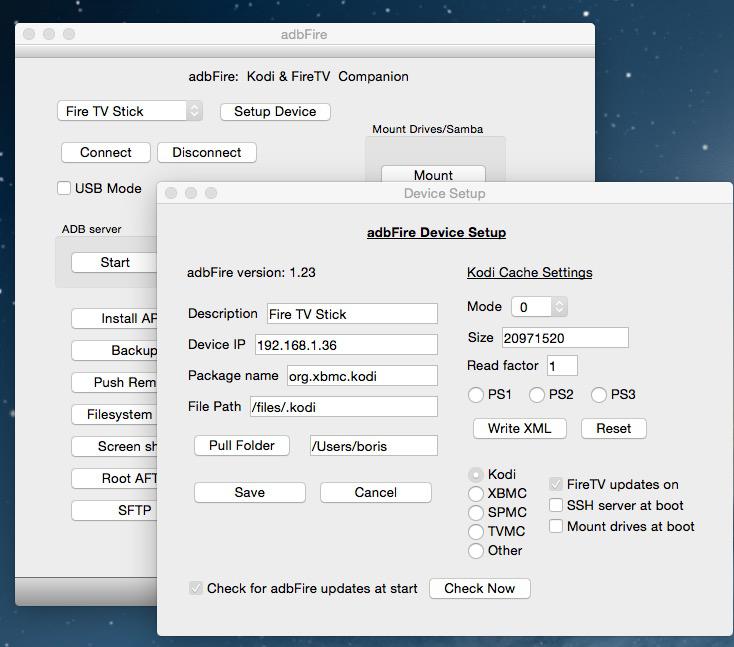Image resolution: width=734 pixels, height=647 pixels.
Task: Toggle SSH server at boot checkbox
Action: [556, 505]
